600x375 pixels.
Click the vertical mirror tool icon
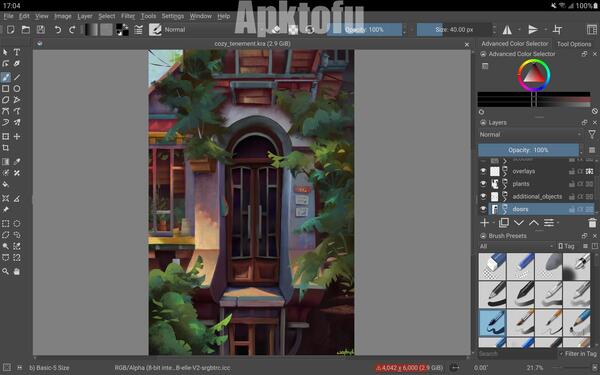[533, 29]
